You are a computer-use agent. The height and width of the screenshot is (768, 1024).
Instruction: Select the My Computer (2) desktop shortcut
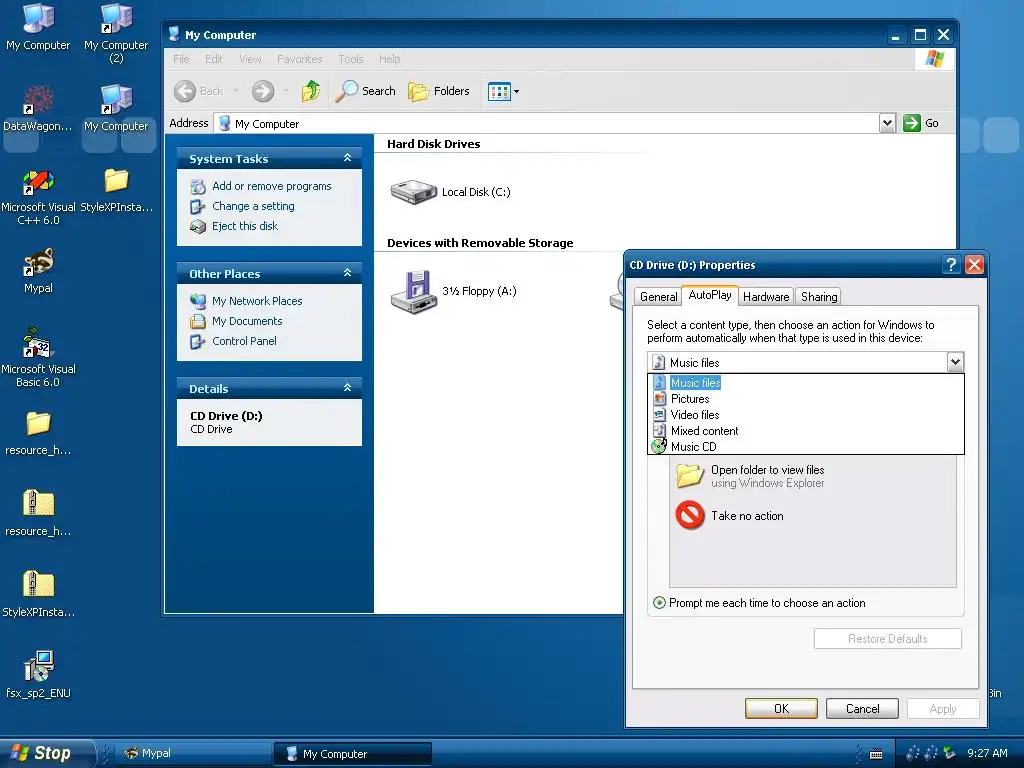point(116,33)
